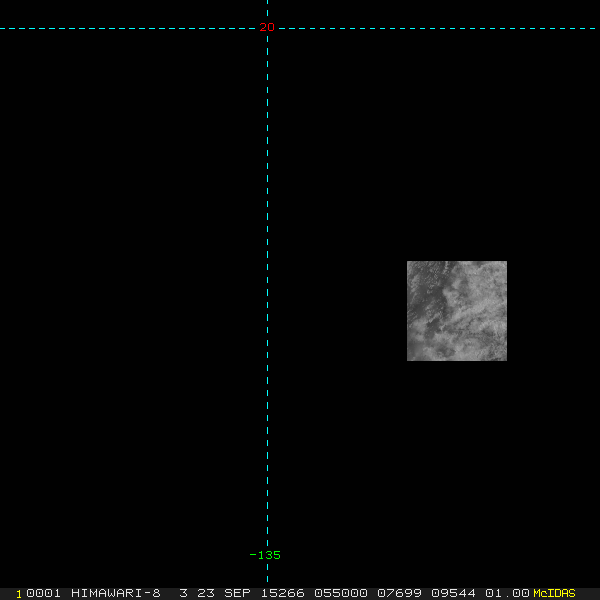Click the 09544 element coordinate value
Screen dimensions: 600x600
(x=453, y=593)
